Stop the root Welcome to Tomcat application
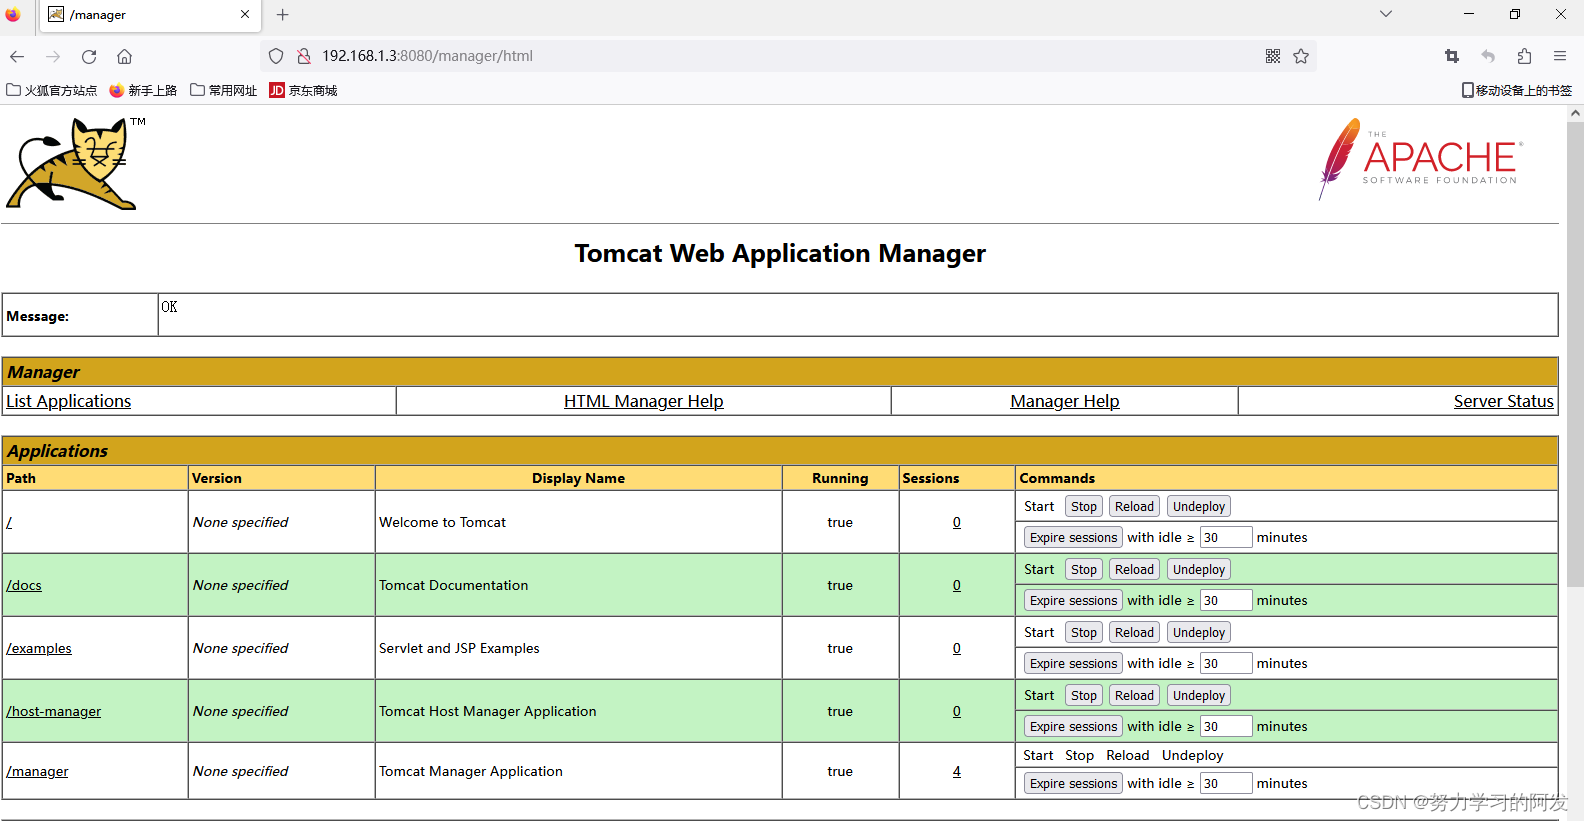Image resolution: width=1584 pixels, height=821 pixels. 1084,507
